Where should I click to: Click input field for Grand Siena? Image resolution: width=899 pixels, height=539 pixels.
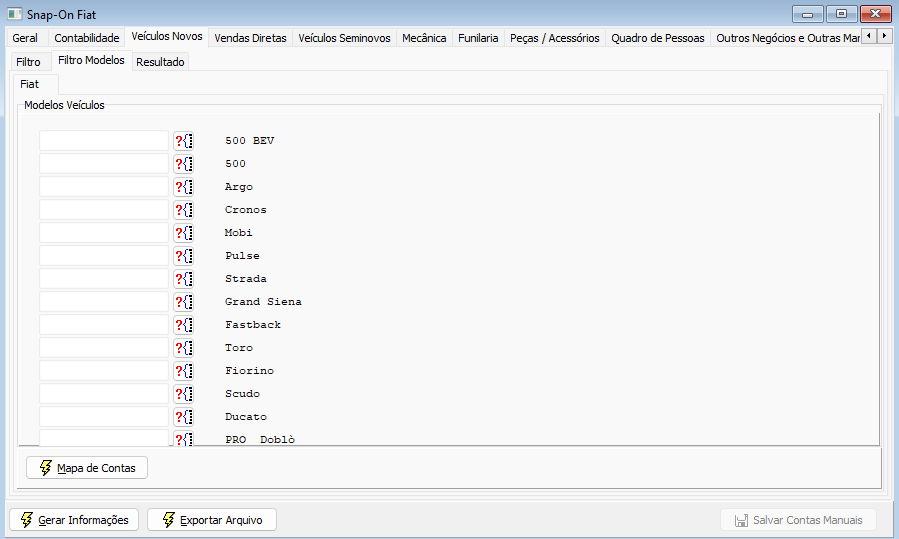104,302
